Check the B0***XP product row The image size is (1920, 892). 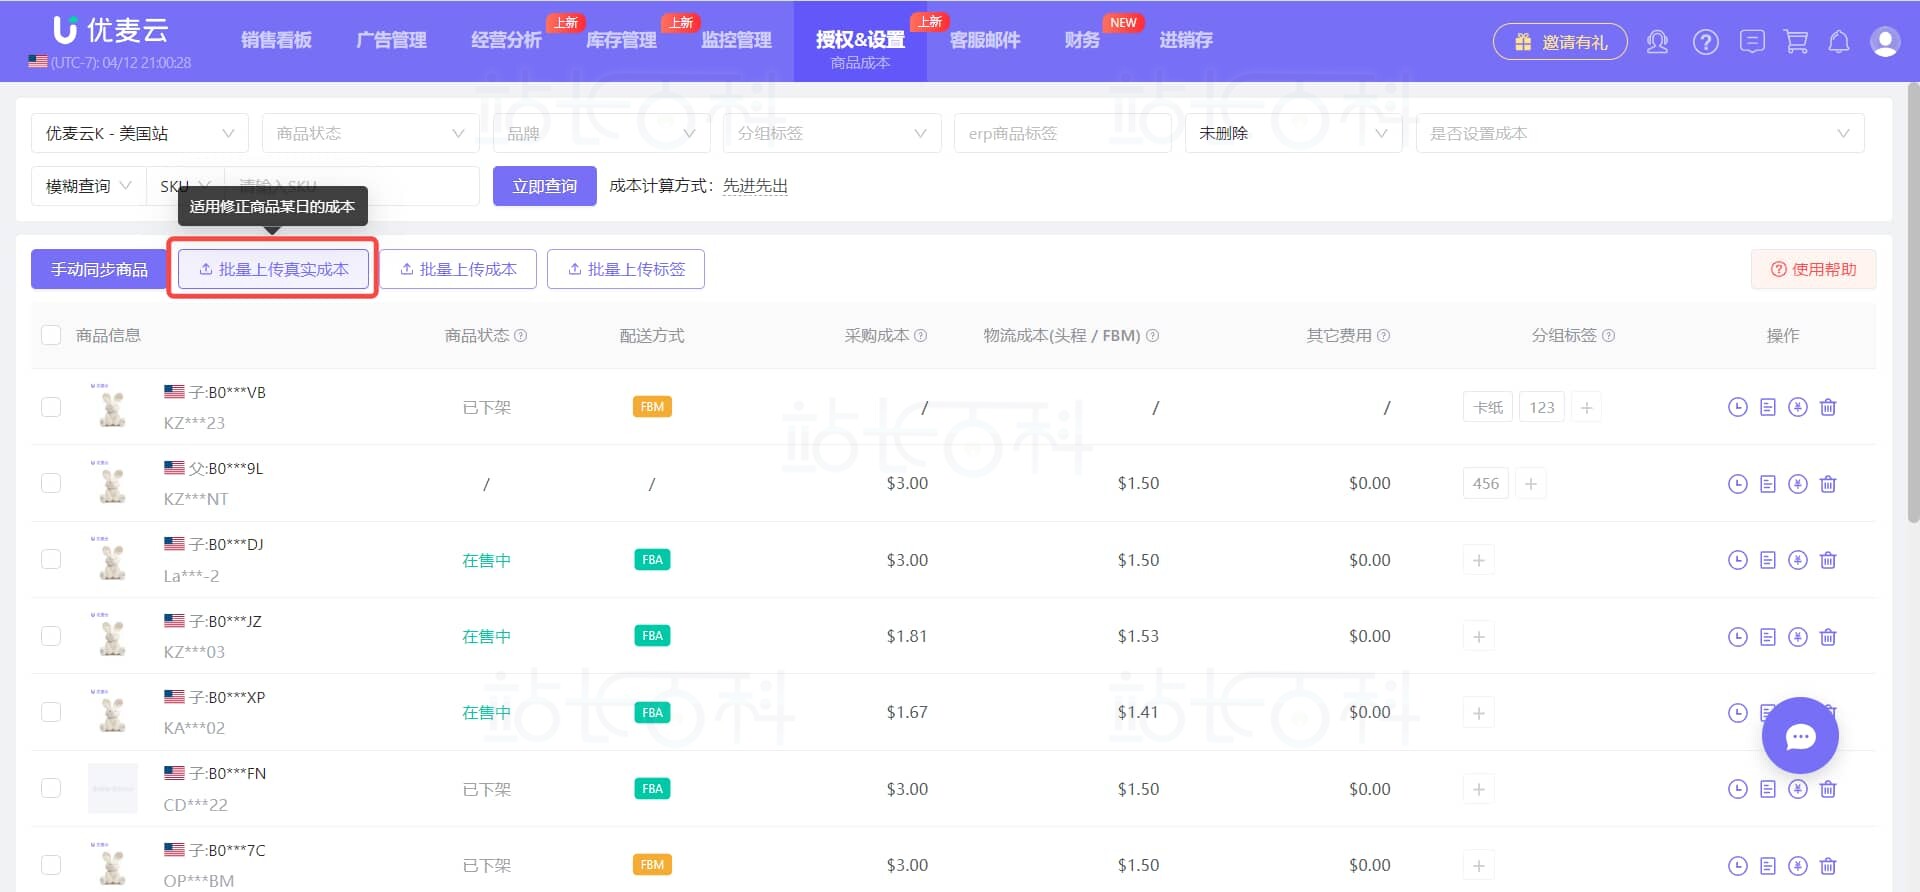tap(51, 712)
